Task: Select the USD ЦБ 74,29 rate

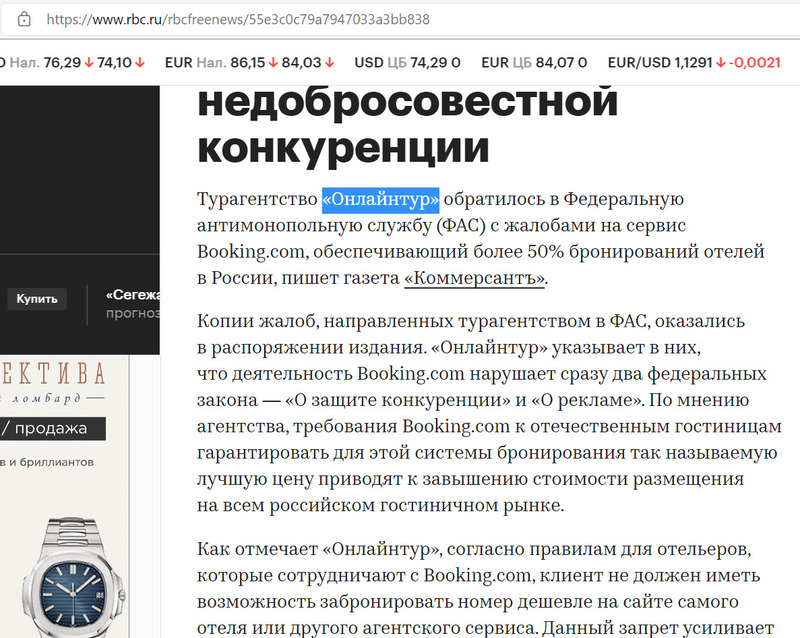Action: click(407, 62)
